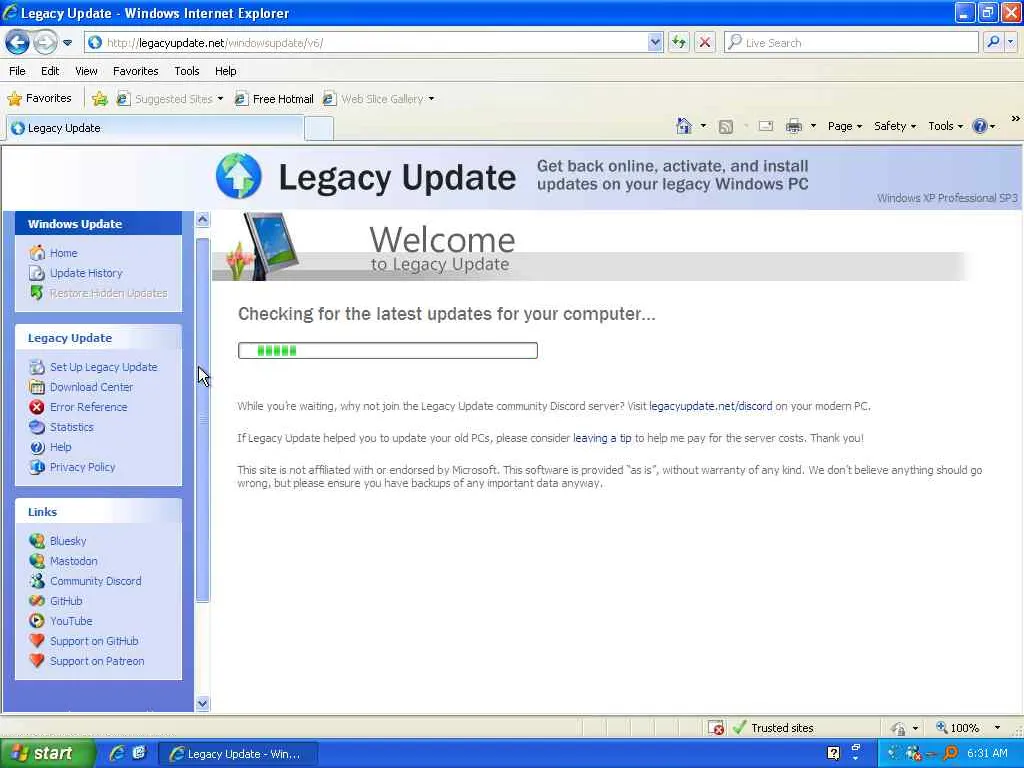Click the YouTube play icon

[37, 621]
